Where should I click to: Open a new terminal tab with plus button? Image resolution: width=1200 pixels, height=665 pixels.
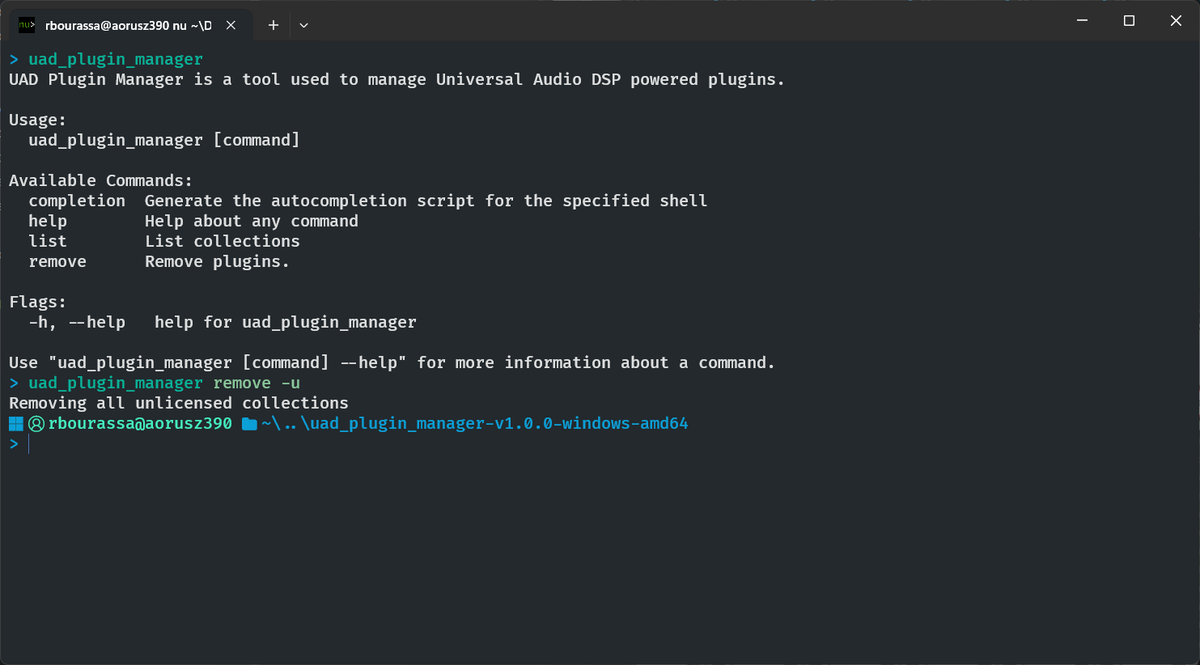tap(273, 23)
